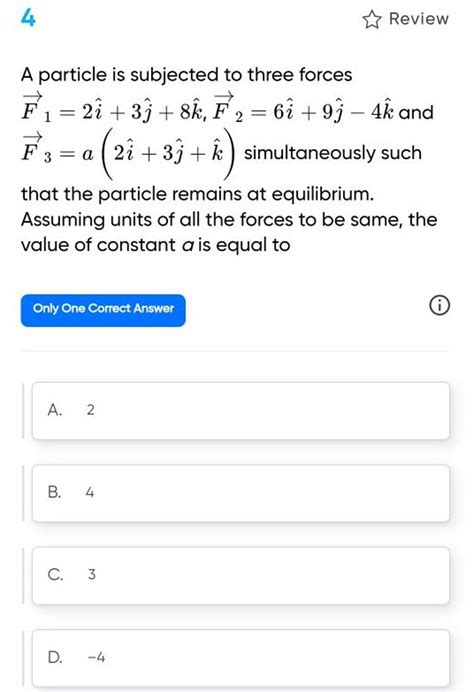Choose option C with value 3
Screen dimensions: 474x692
click(241, 575)
